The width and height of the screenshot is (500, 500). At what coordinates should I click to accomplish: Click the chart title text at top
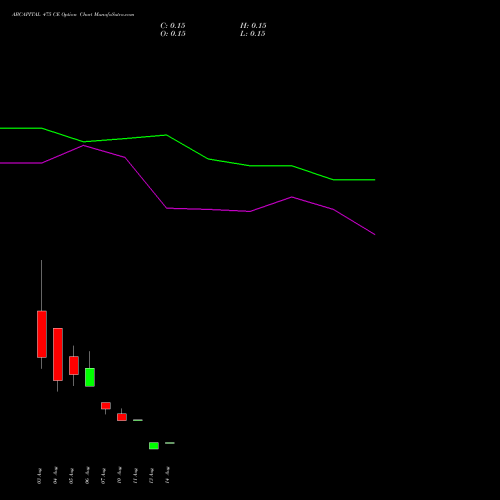click(73, 15)
